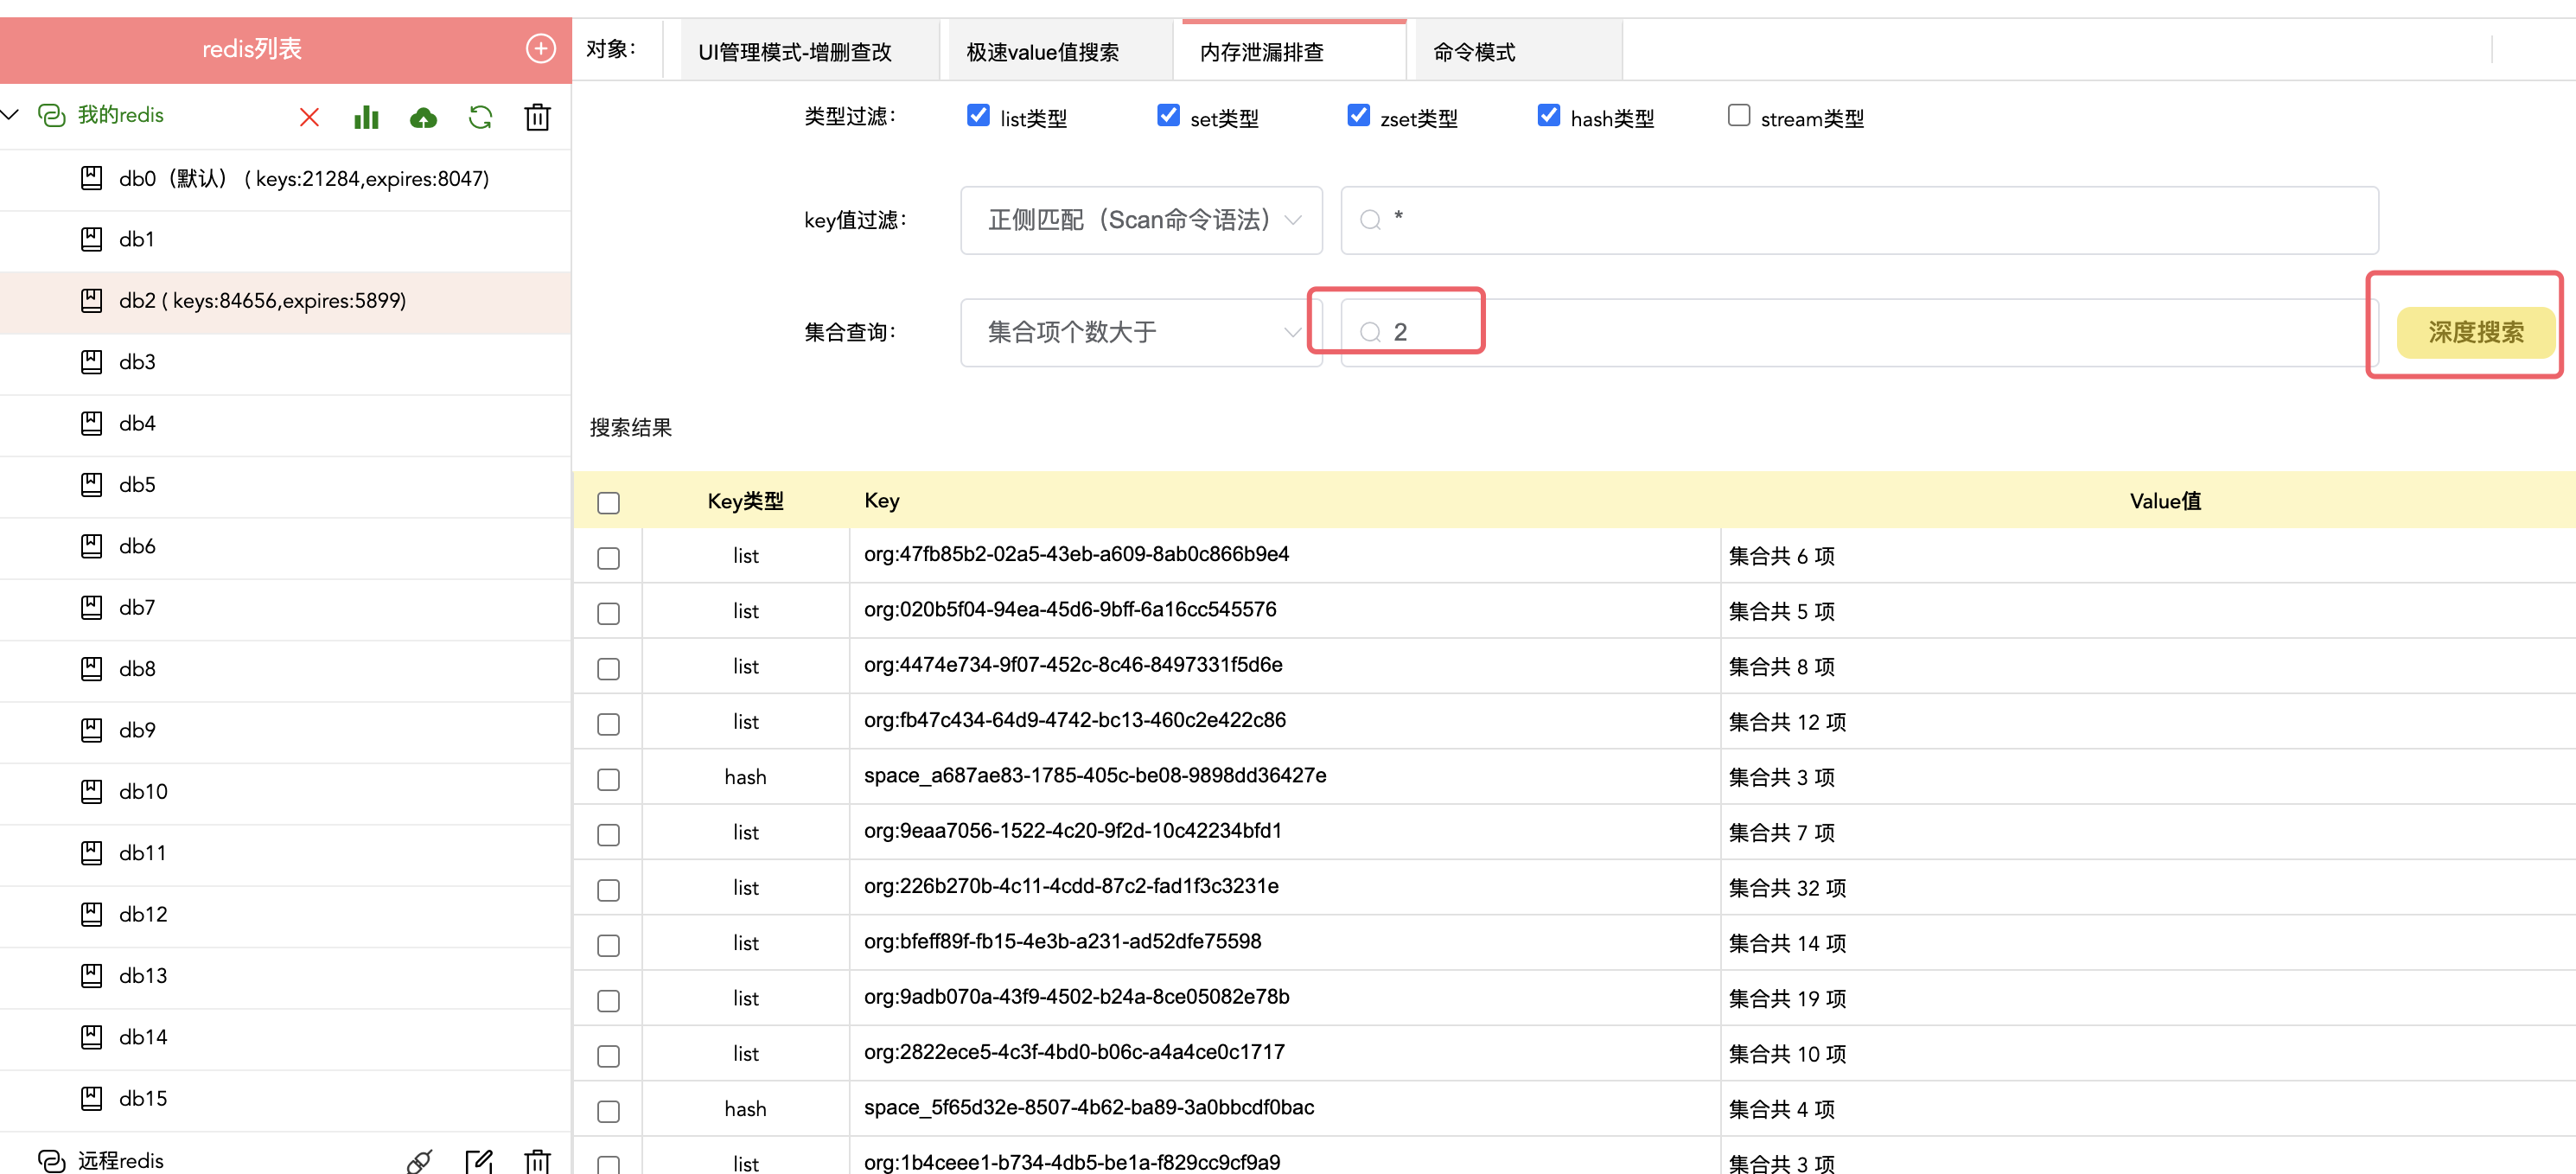Switch to the 命令模式 tab
2576x1174 pixels.
(1474, 52)
